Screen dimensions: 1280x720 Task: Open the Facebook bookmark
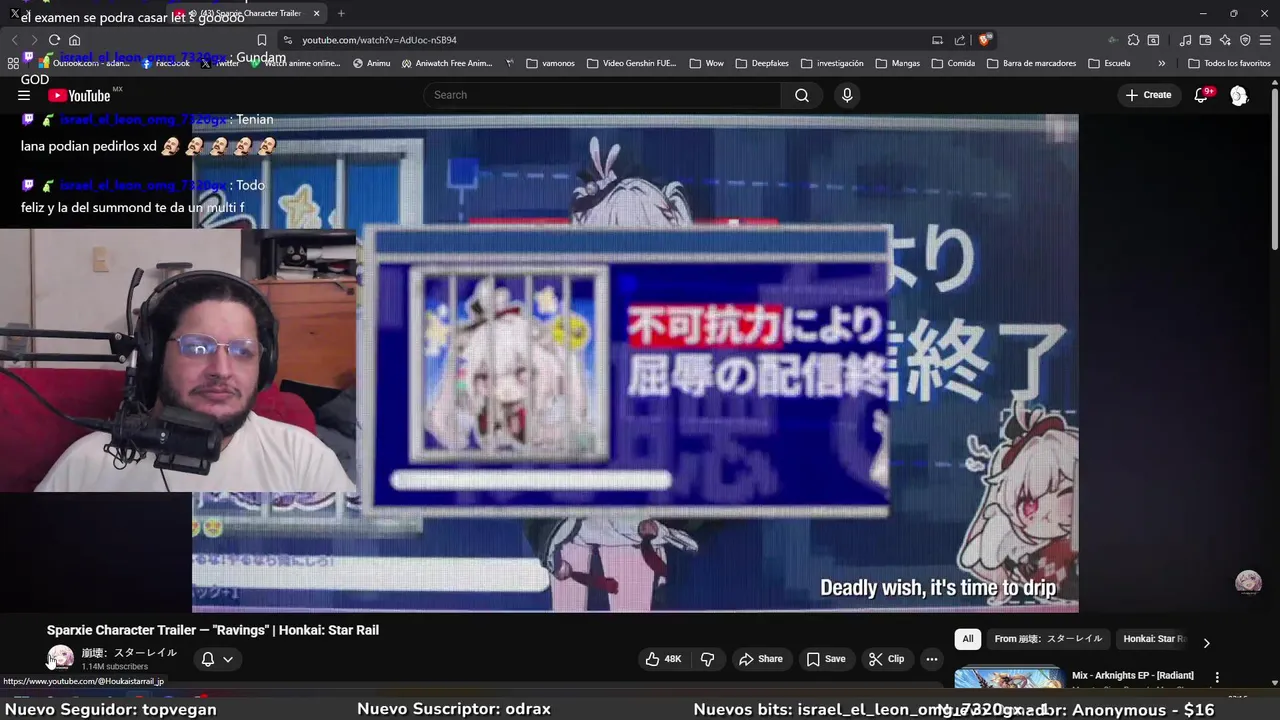click(x=166, y=63)
